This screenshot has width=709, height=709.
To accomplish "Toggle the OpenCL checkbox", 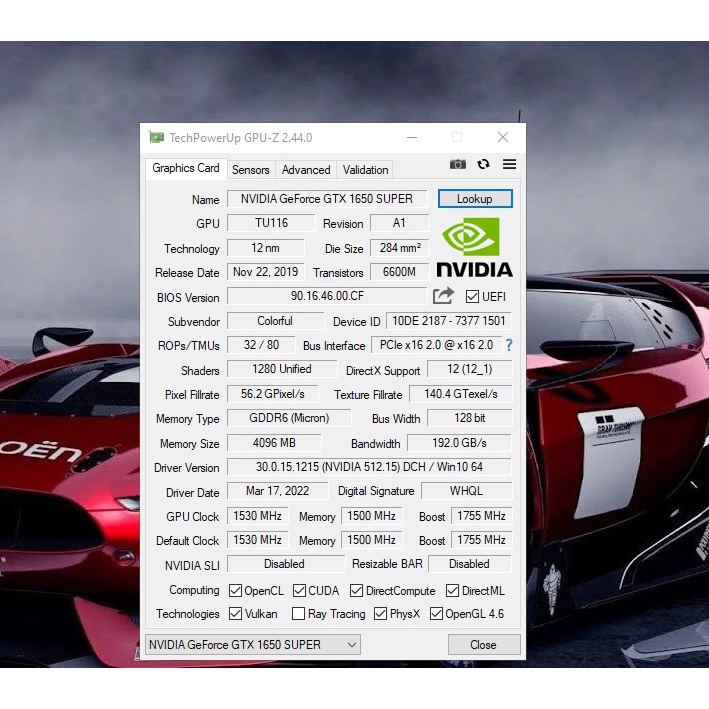I will click(235, 591).
